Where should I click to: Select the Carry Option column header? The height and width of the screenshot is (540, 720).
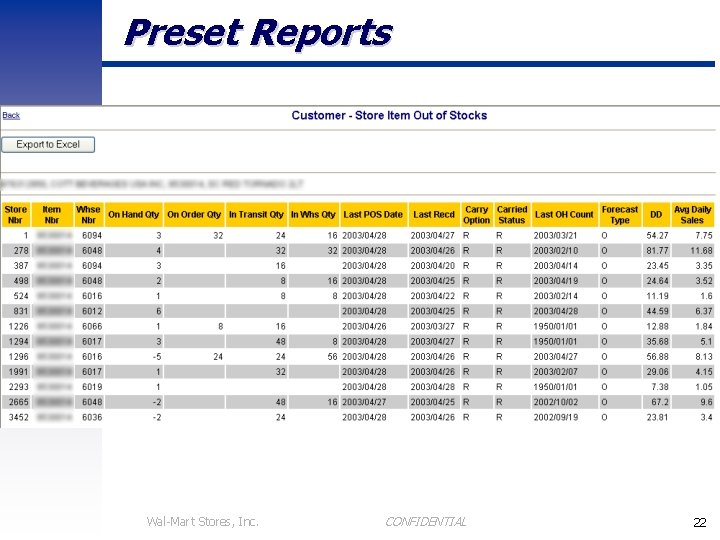(x=477, y=214)
